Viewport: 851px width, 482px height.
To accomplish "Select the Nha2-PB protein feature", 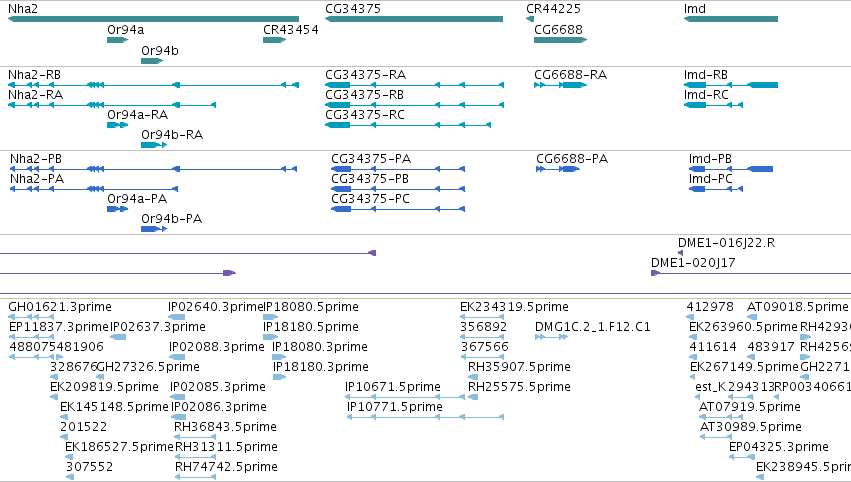I will (154, 169).
